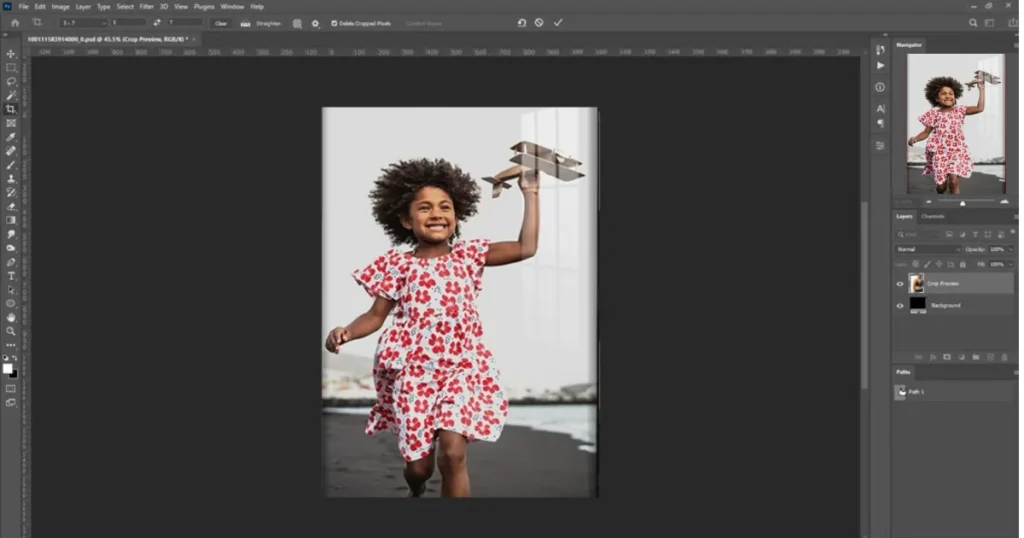Uncheck Delete Cropped Pixels checkbox
Image resolution: width=1024 pixels, height=538 pixels.
(334, 23)
